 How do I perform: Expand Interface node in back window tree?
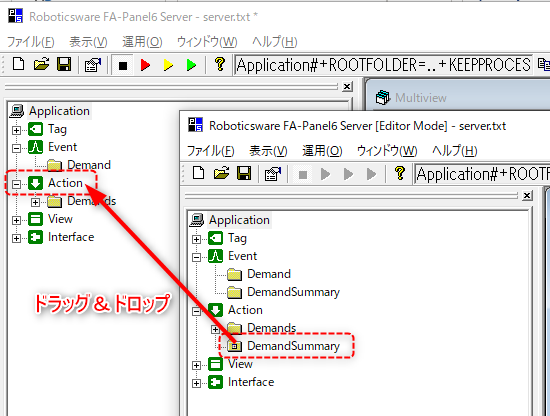pos(16,238)
